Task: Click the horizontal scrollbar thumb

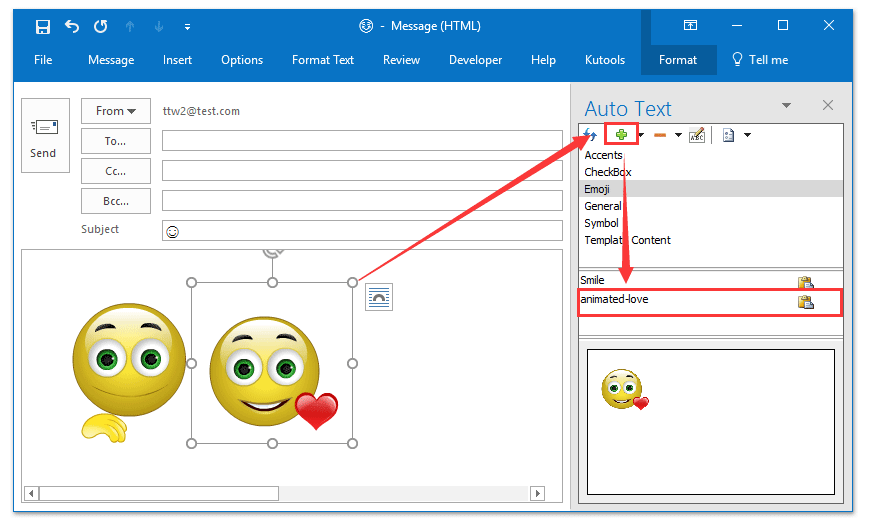Action: 159,493
